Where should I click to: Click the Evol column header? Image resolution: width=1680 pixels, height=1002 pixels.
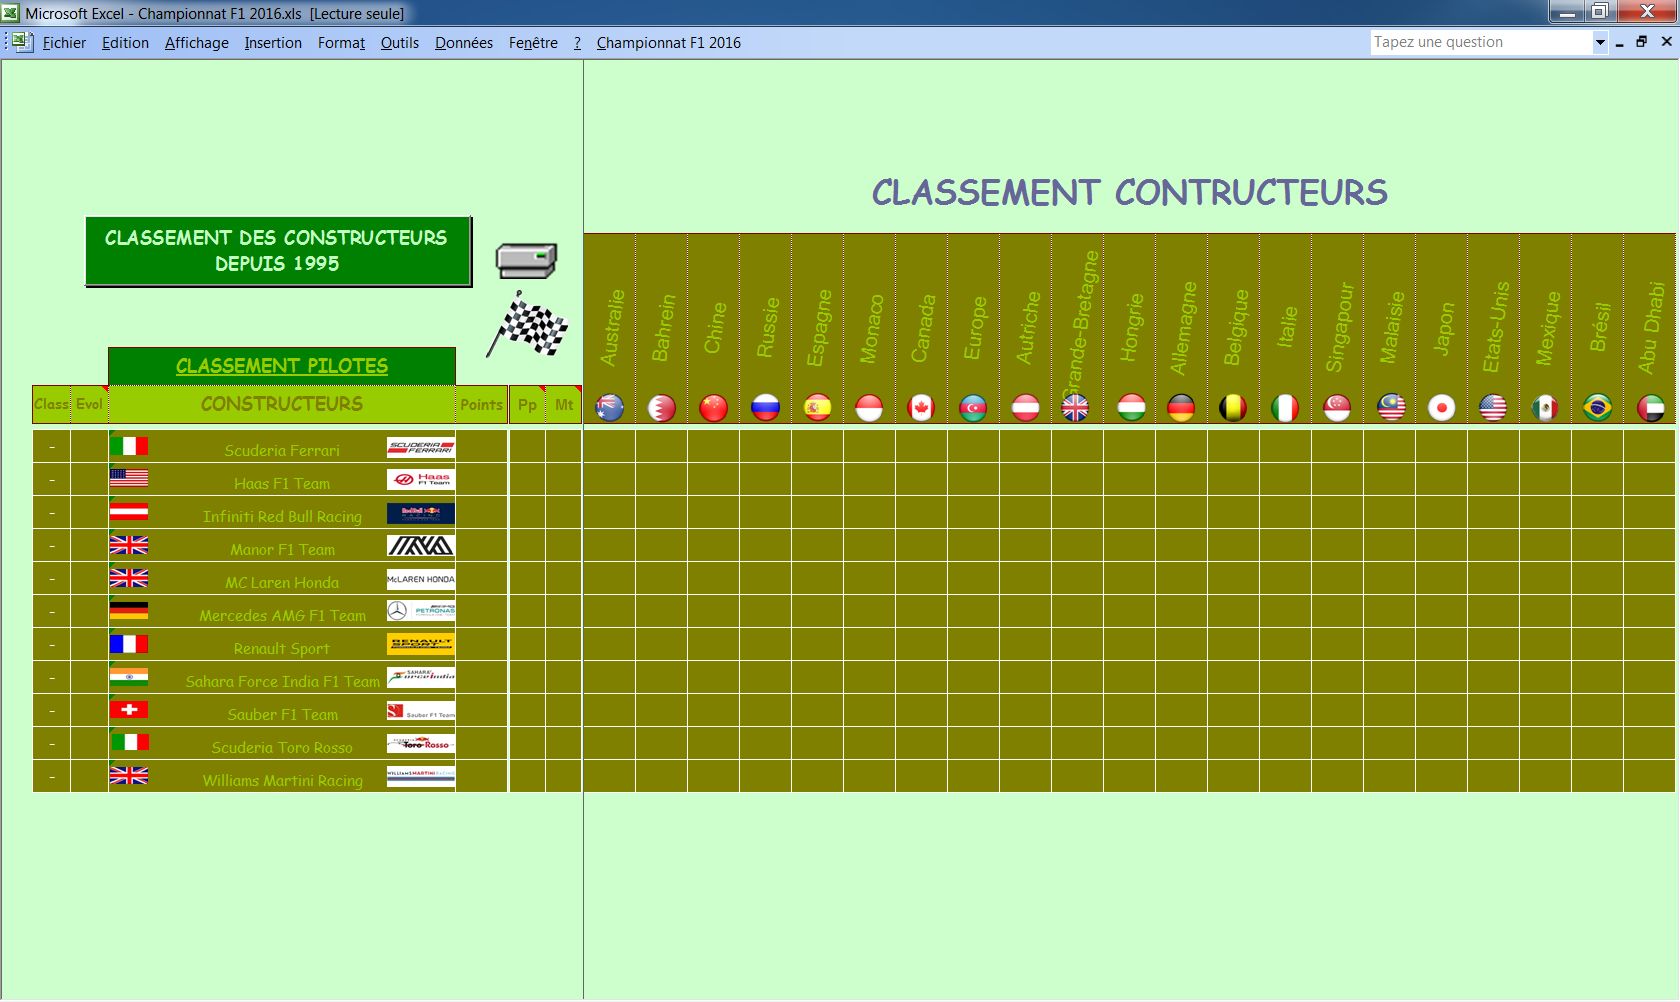coord(89,404)
